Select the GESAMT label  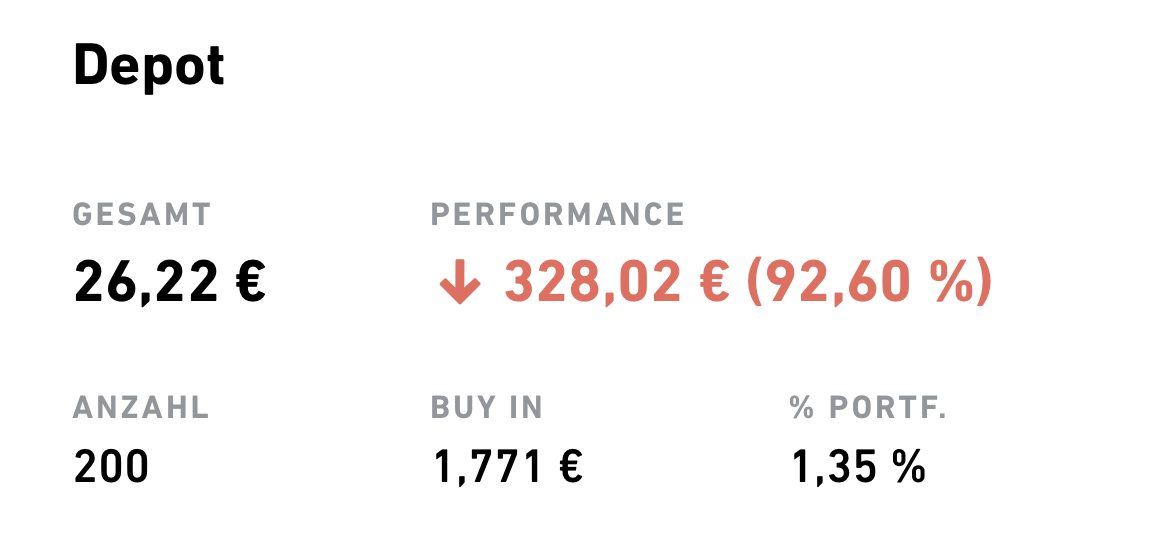click(x=142, y=215)
